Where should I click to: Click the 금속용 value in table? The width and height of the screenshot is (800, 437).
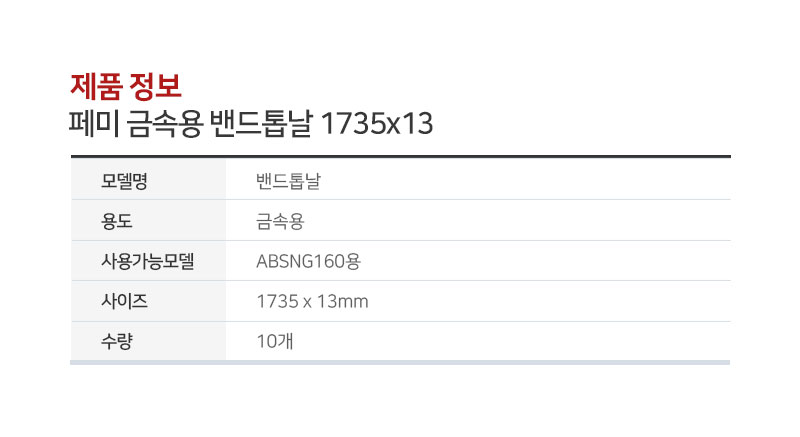[280, 221]
